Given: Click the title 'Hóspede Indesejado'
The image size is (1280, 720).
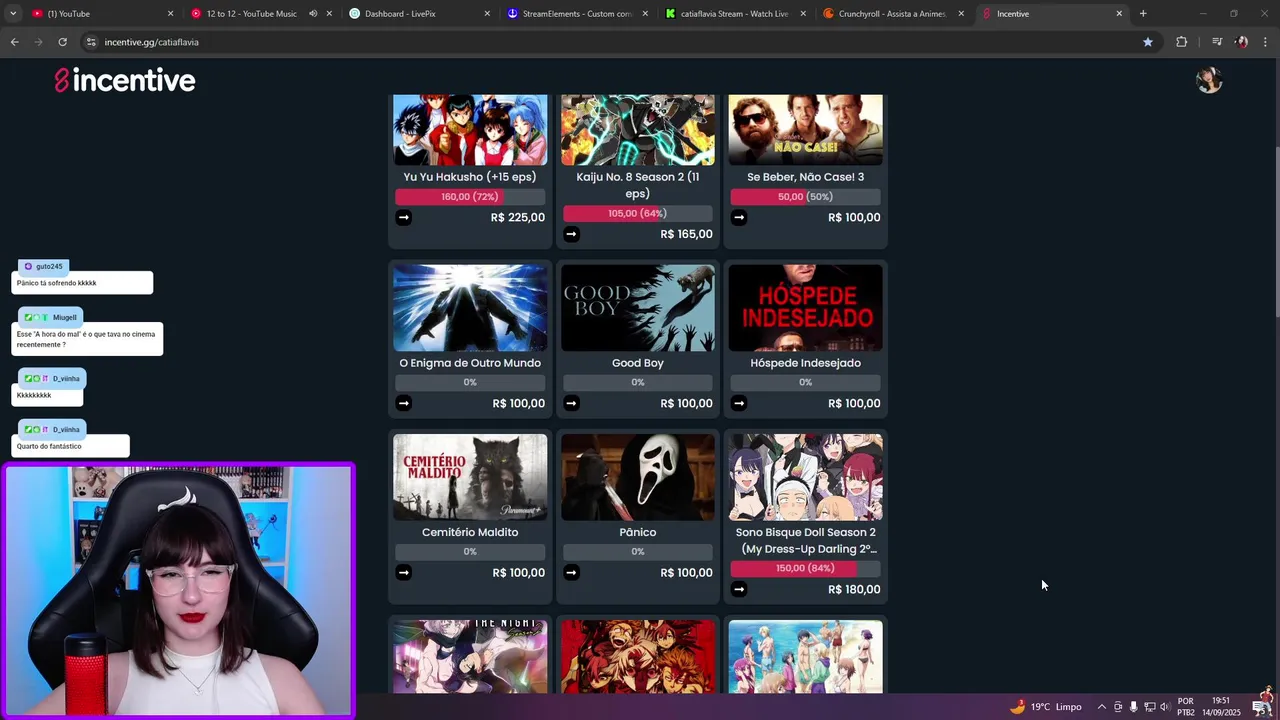Looking at the screenshot, I should coord(805,363).
